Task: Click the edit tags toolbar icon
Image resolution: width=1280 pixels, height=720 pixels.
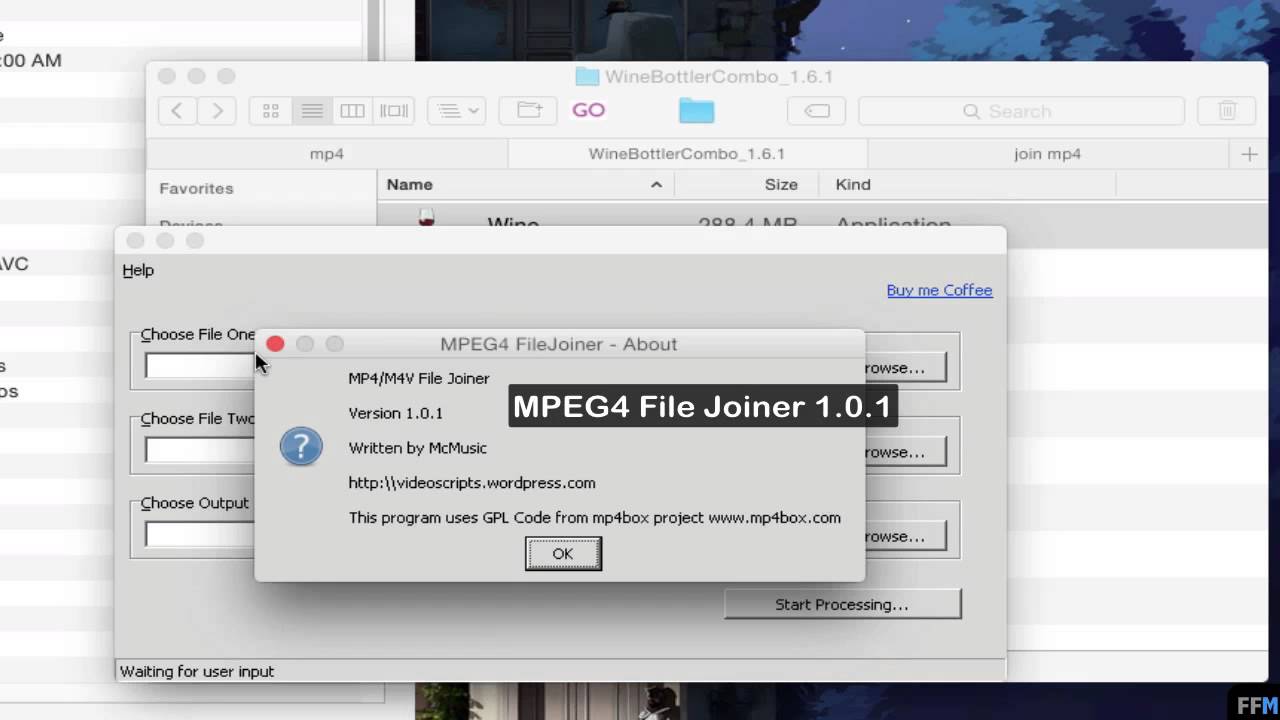Action: 817,111
